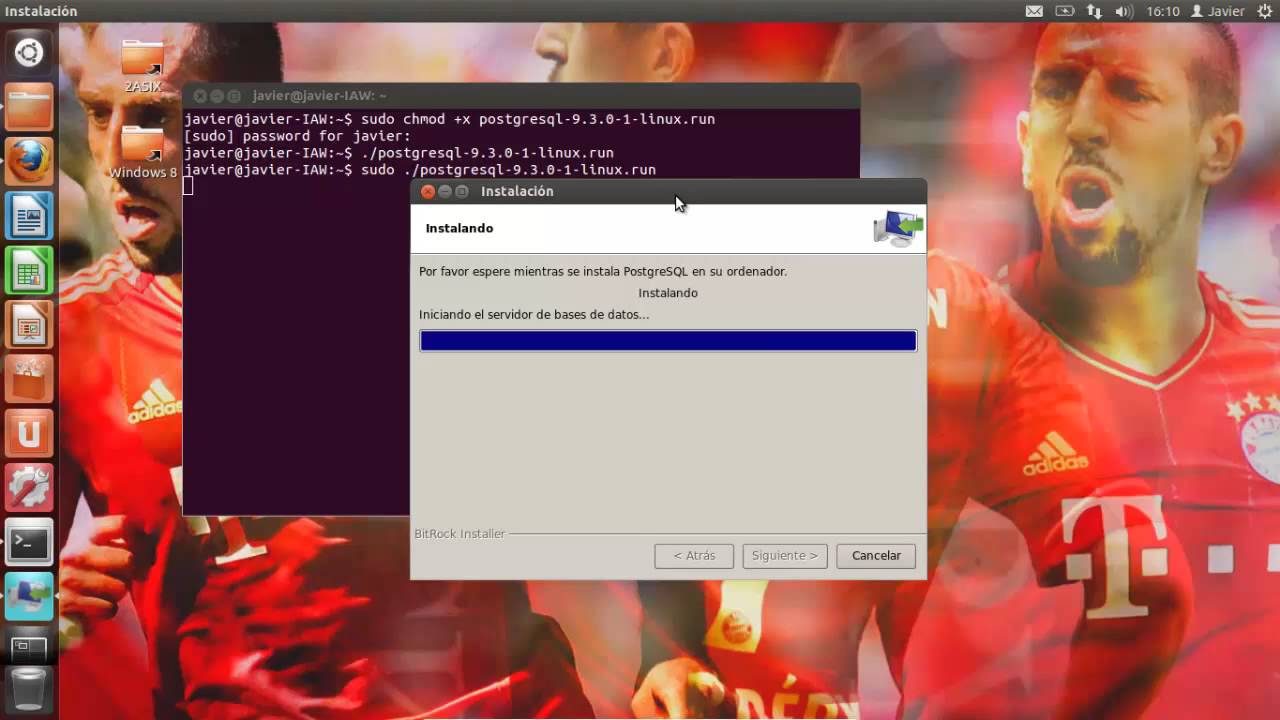Screen dimensions: 1280x720
Task: Click the < Atrás button
Action: [x=694, y=556]
